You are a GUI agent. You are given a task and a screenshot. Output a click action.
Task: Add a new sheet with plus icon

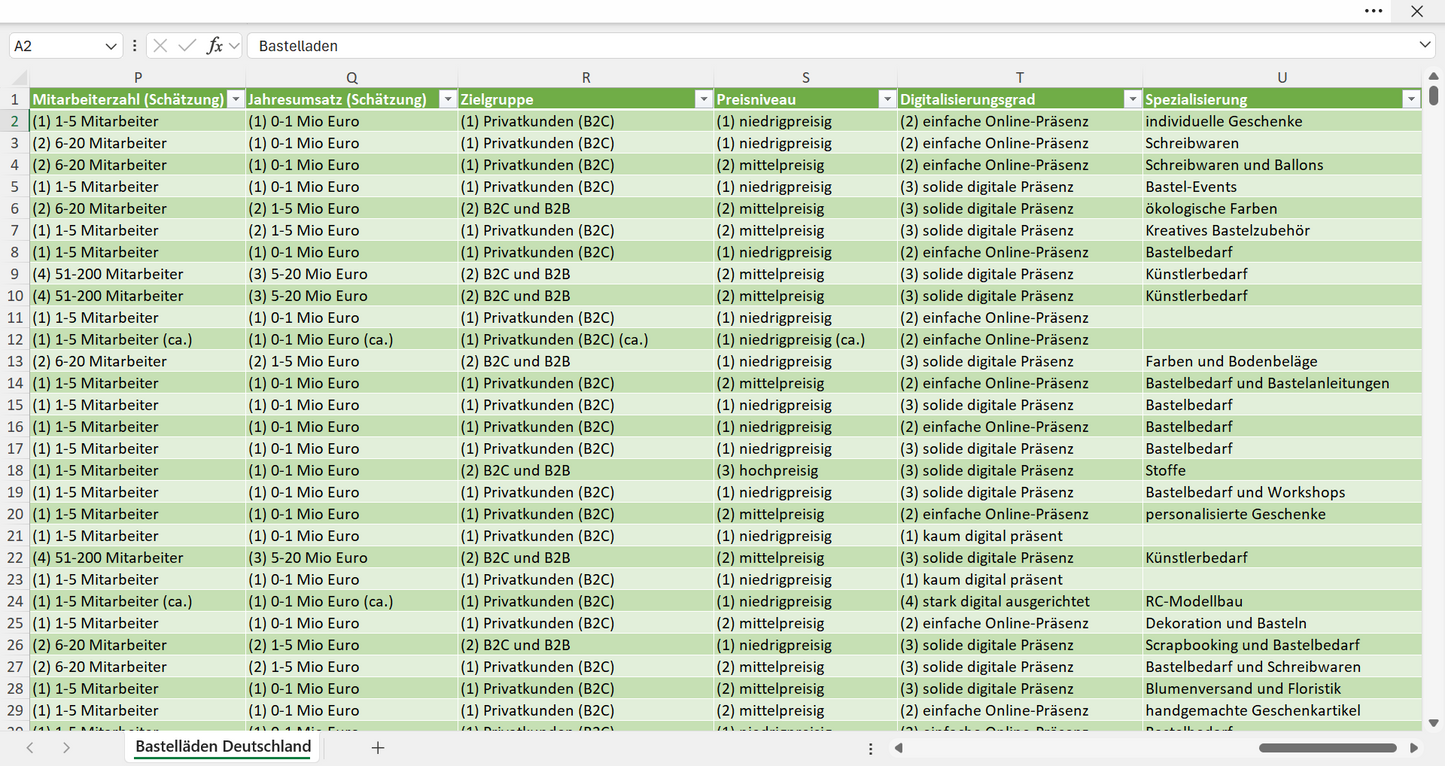pyautogui.click(x=378, y=748)
